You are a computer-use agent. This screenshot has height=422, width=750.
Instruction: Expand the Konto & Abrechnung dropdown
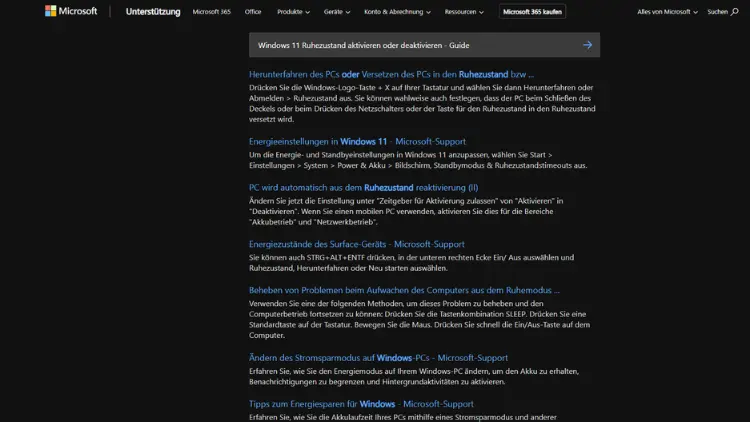coord(397,11)
